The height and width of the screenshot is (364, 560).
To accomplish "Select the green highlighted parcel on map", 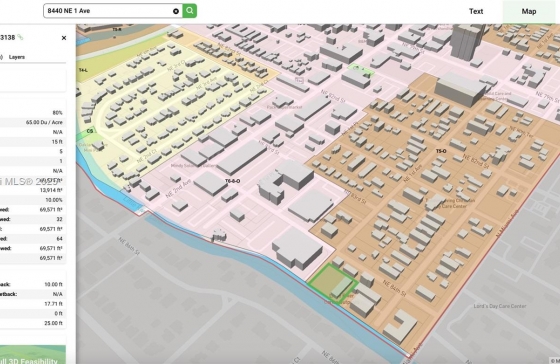I will [x=332, y=283].
